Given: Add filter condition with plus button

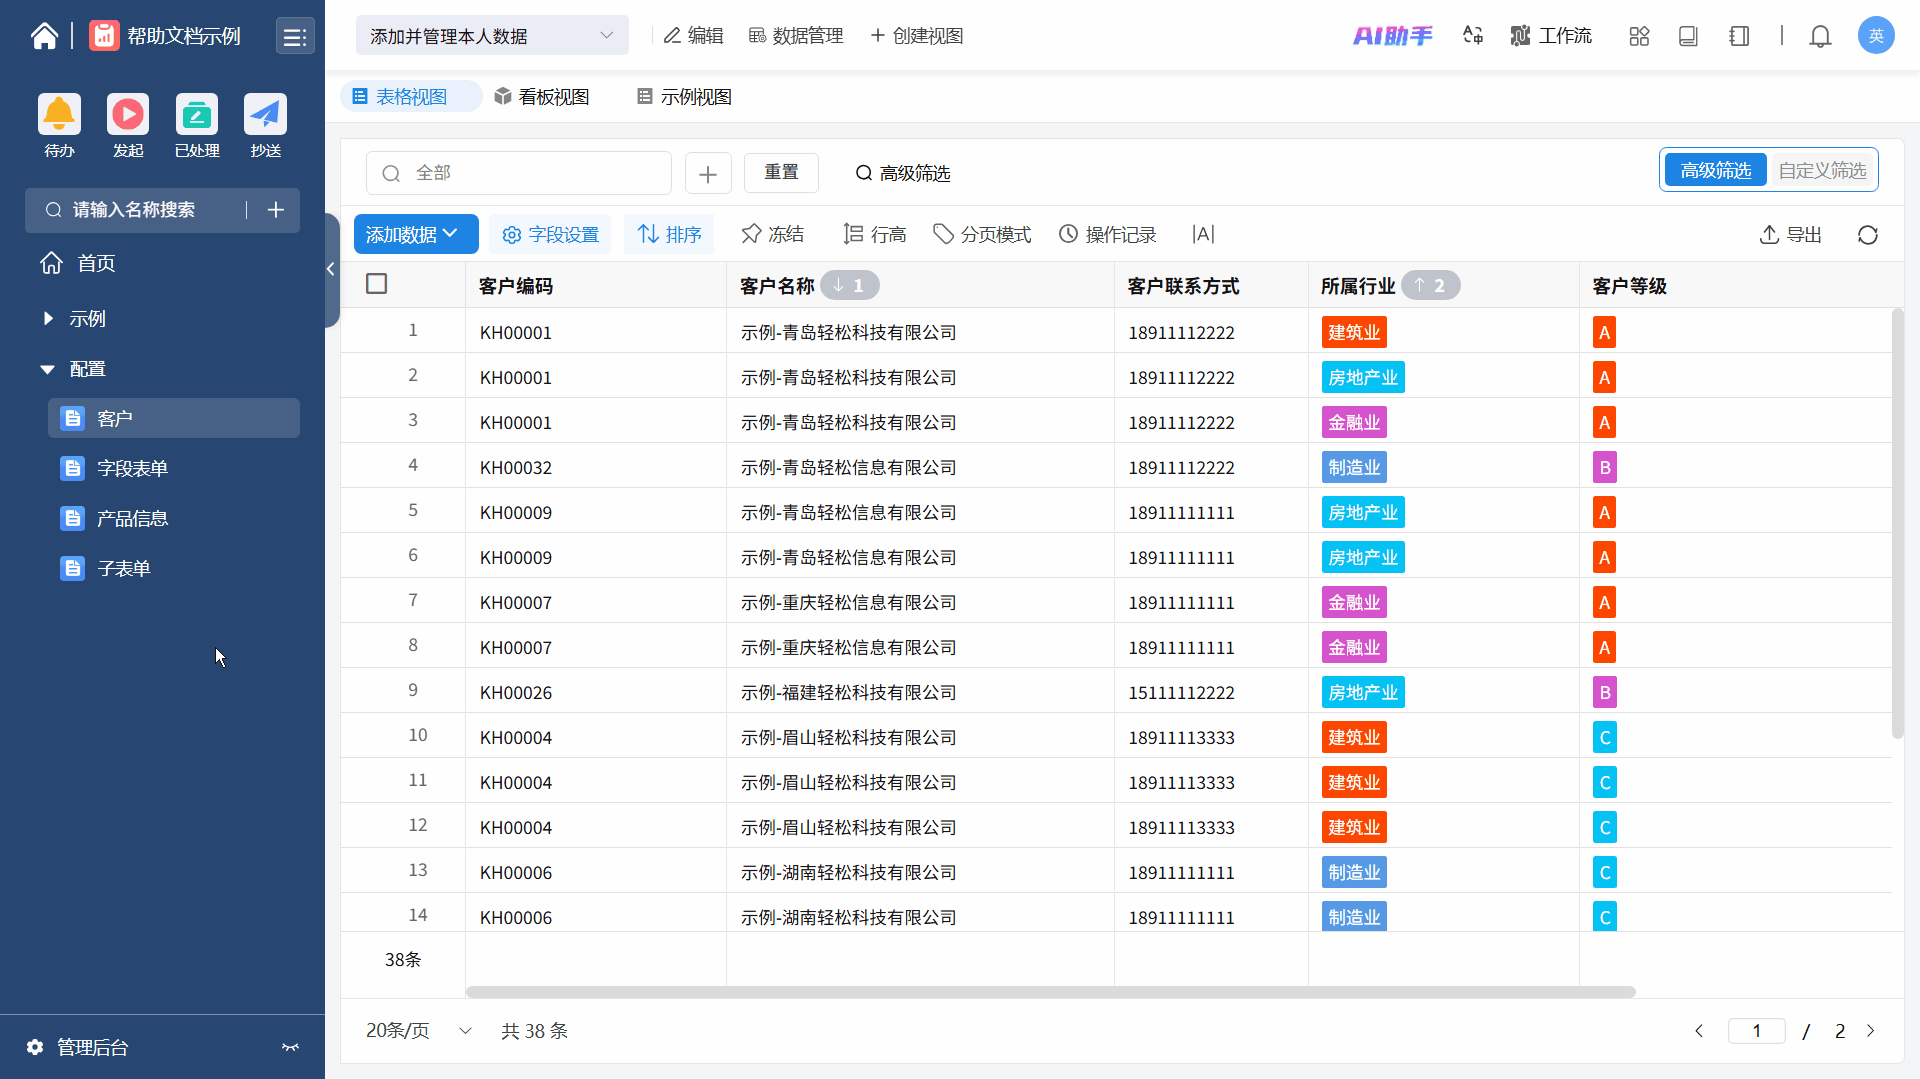Looking at the screenshot, I should coord(708,174).
